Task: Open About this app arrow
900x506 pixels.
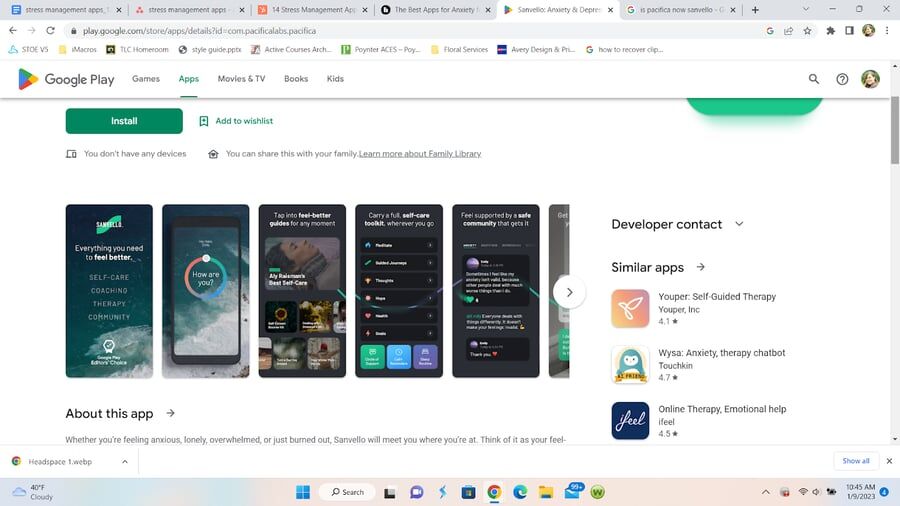Action: pos(170,413)
